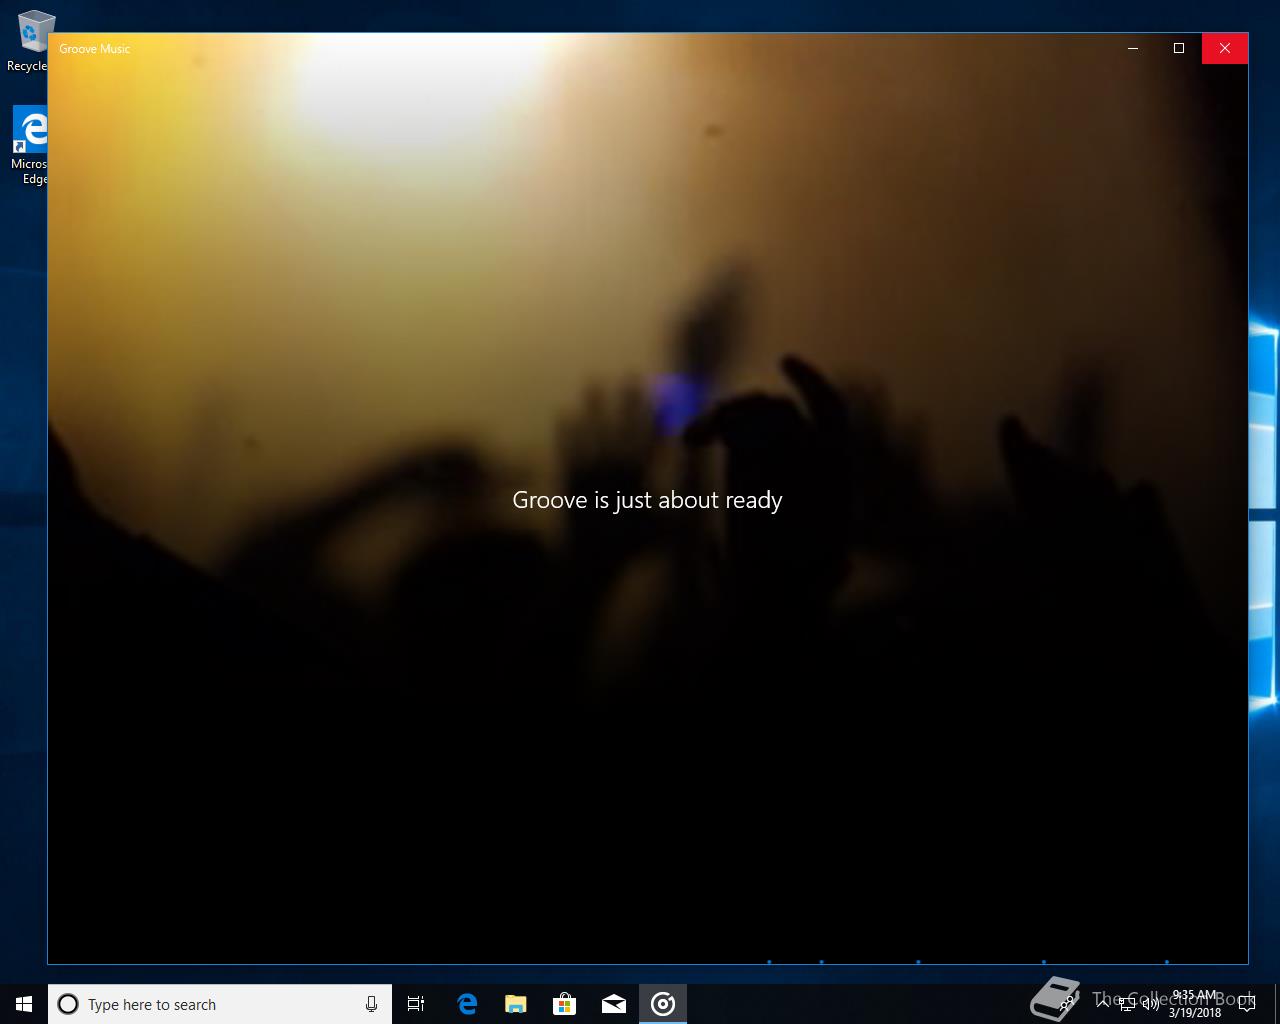Screen dimensions: 1280x1024
Task: Open Microsoft Store from the taskbar
Action: pos(565,1004)
